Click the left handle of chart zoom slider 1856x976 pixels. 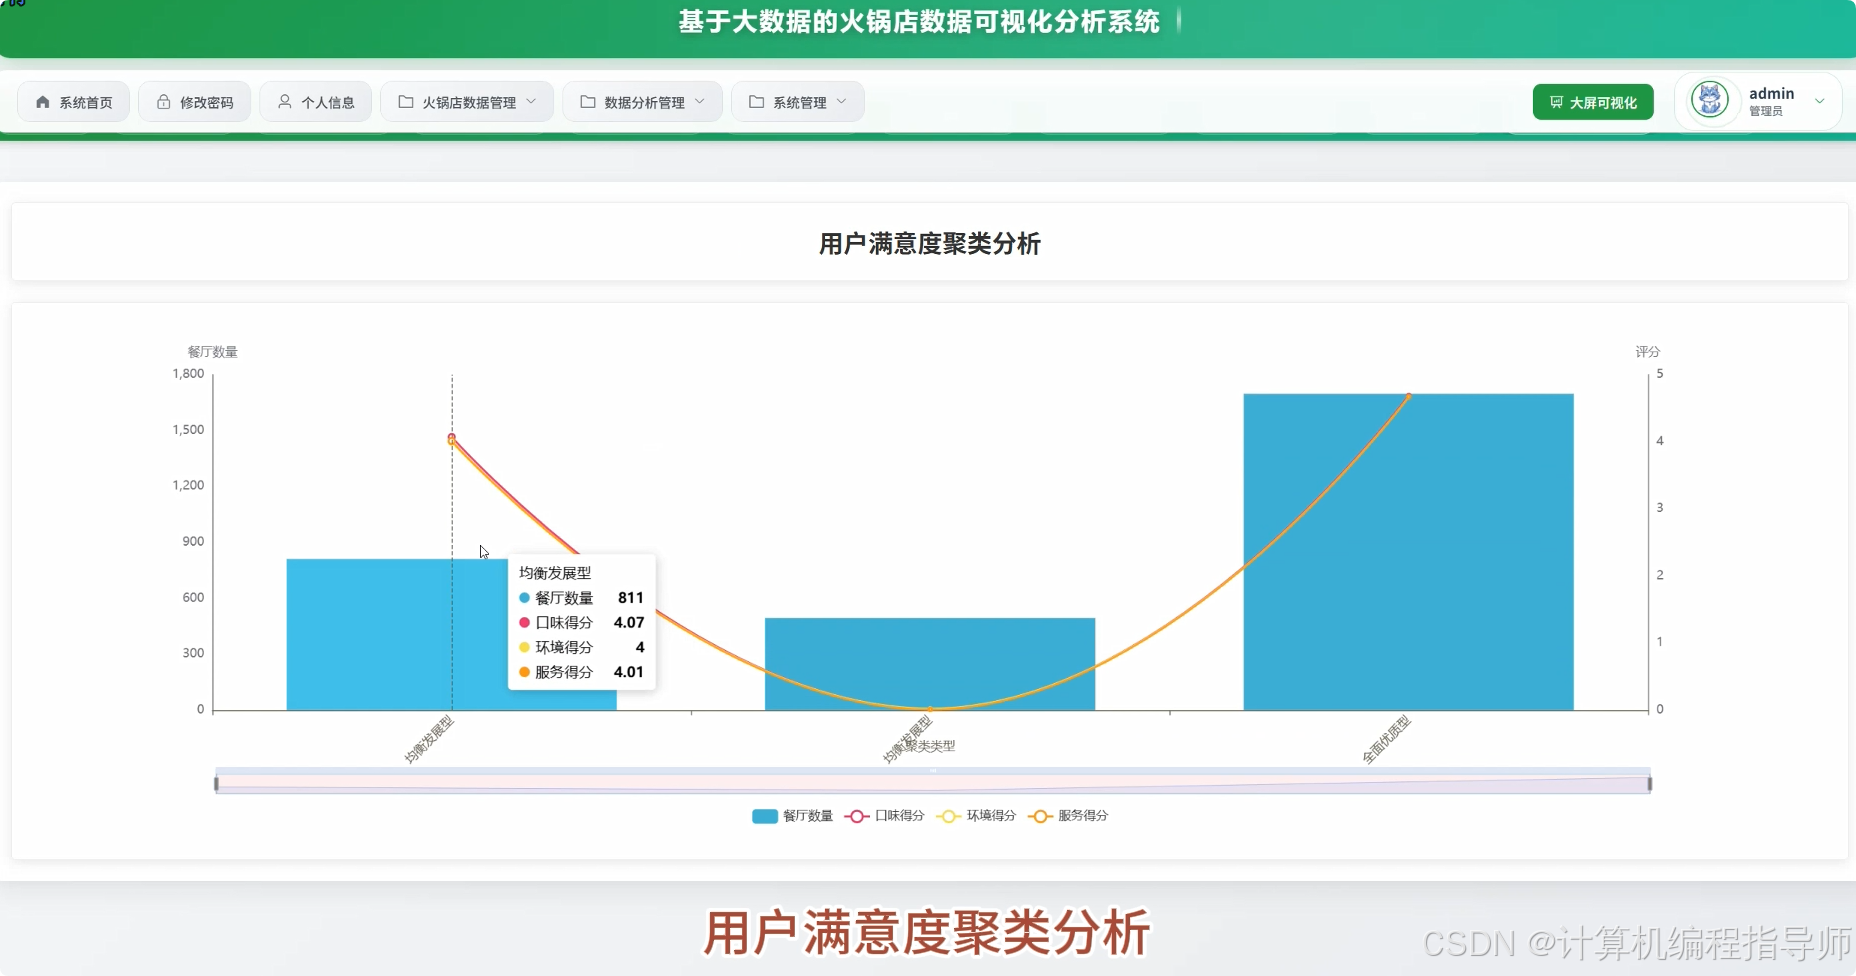coord(216,784)
